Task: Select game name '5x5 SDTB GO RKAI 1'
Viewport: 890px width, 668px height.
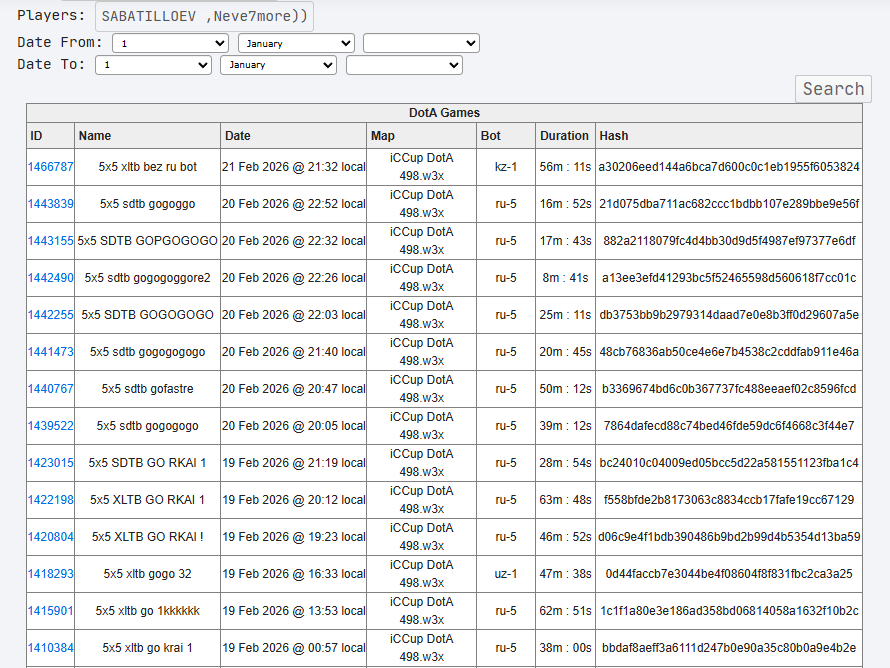Action: [148, 463]
